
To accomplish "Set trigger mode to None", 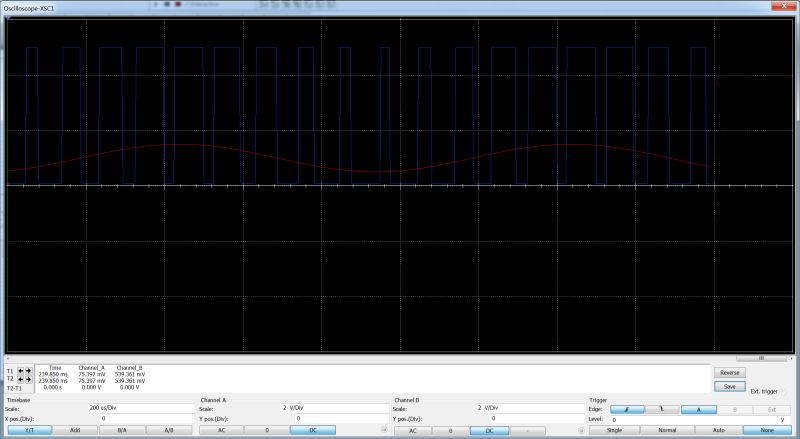I will (x=767, y=430).
